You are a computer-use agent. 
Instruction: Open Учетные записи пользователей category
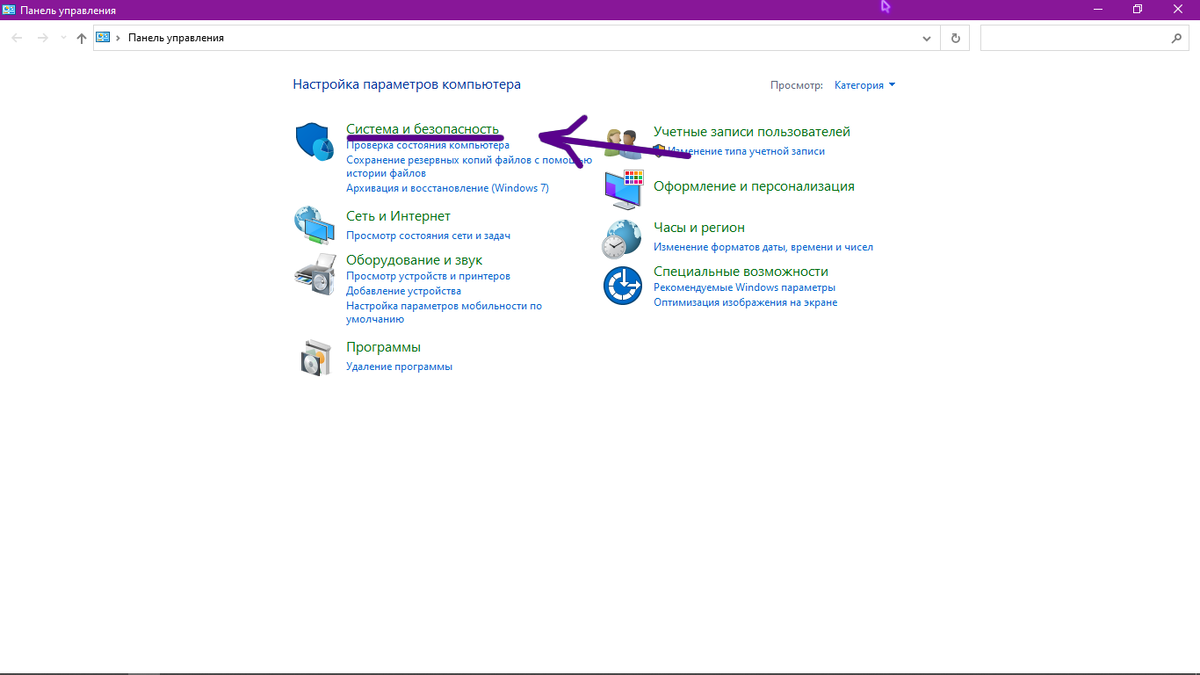(x=752, y=132)
